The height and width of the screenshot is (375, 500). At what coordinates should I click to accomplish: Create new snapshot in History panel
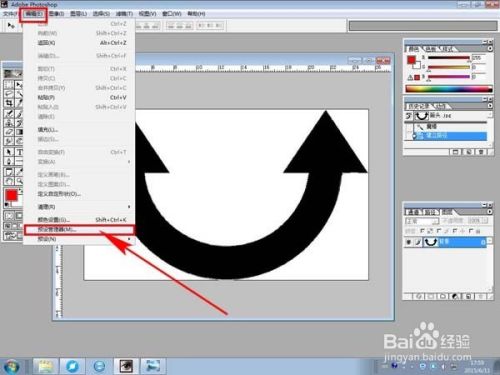pos(469,152)
